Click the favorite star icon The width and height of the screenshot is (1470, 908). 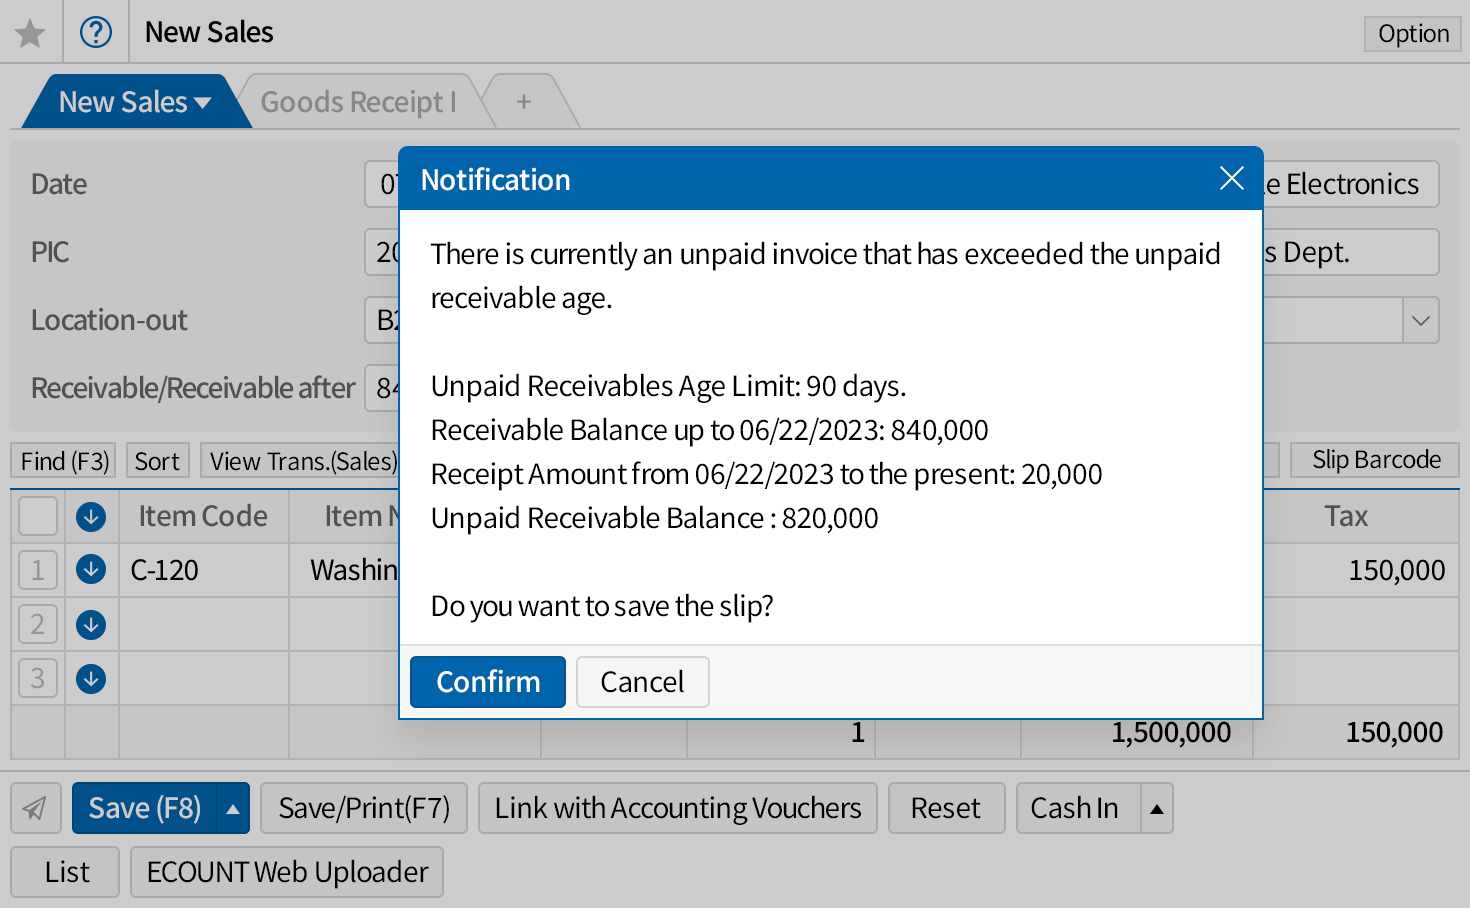(31, 33)
